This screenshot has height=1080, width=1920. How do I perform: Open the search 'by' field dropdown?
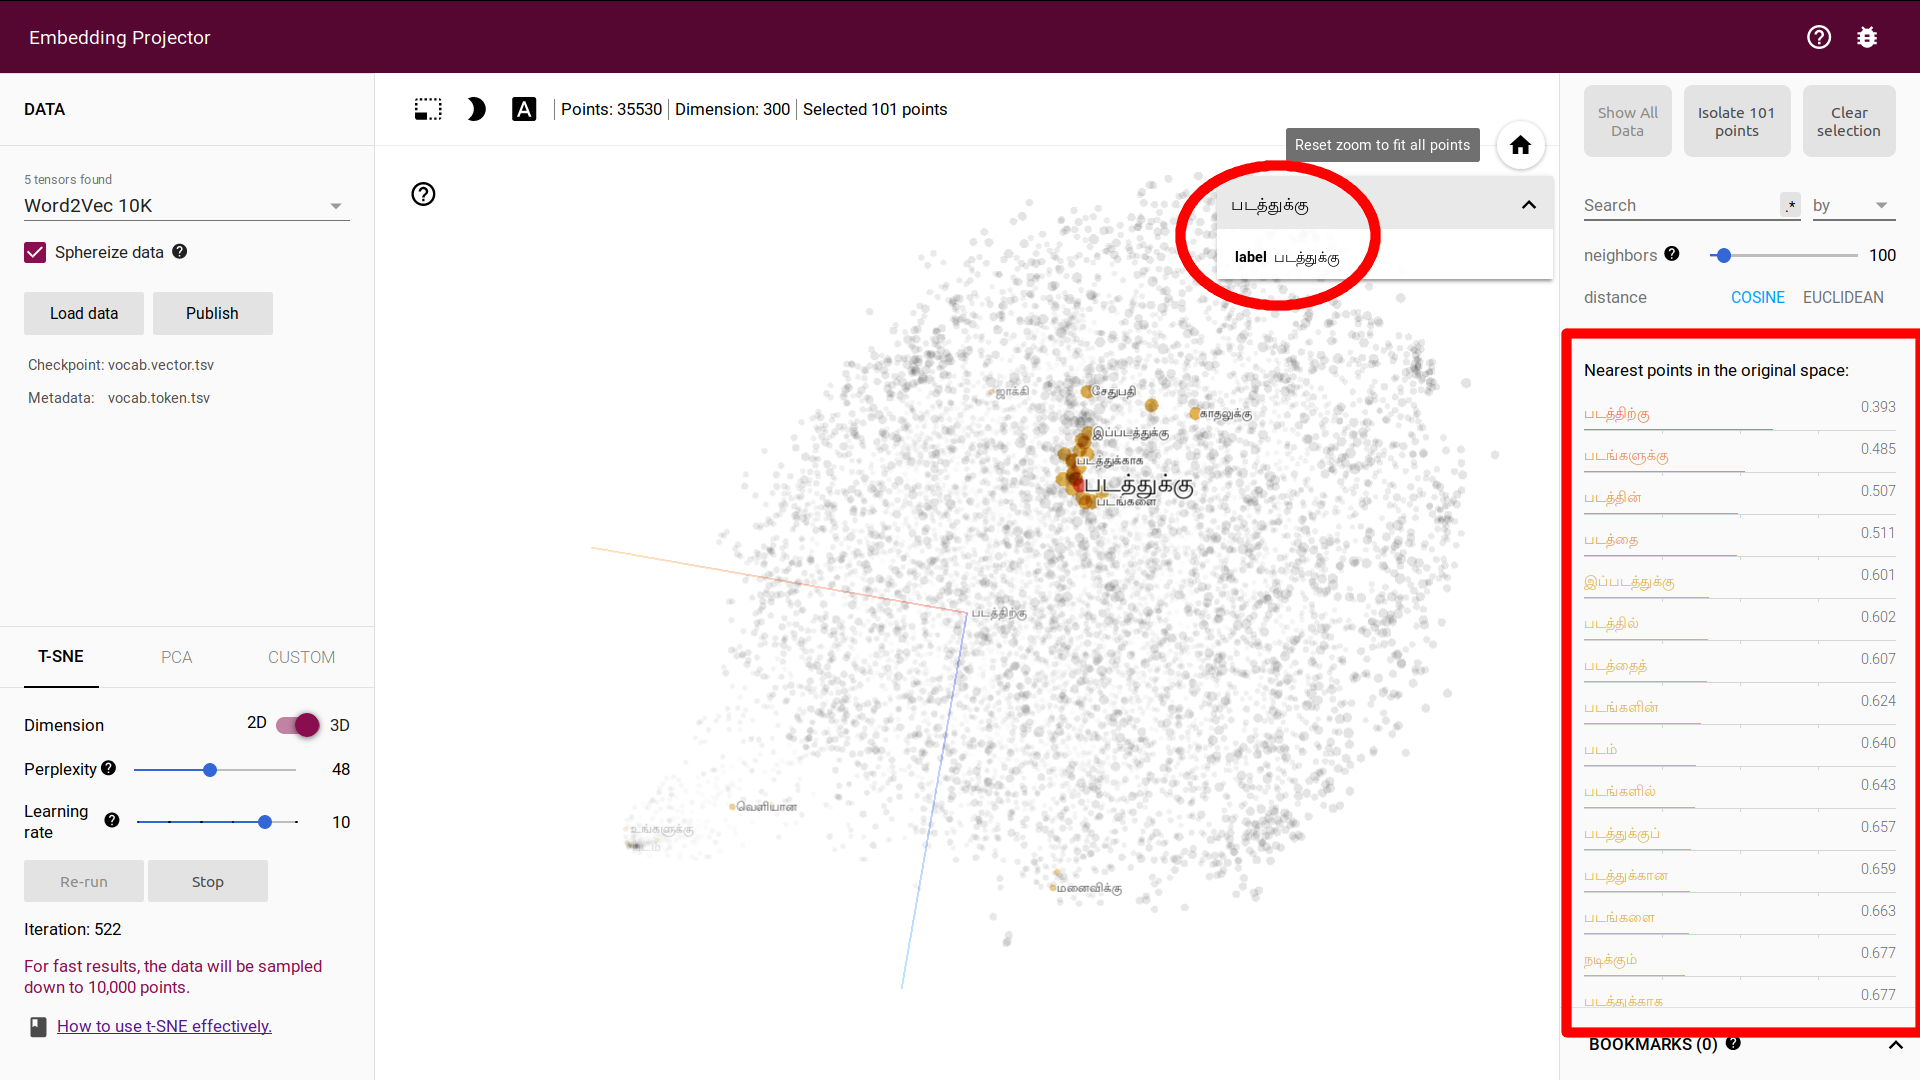1853,205
